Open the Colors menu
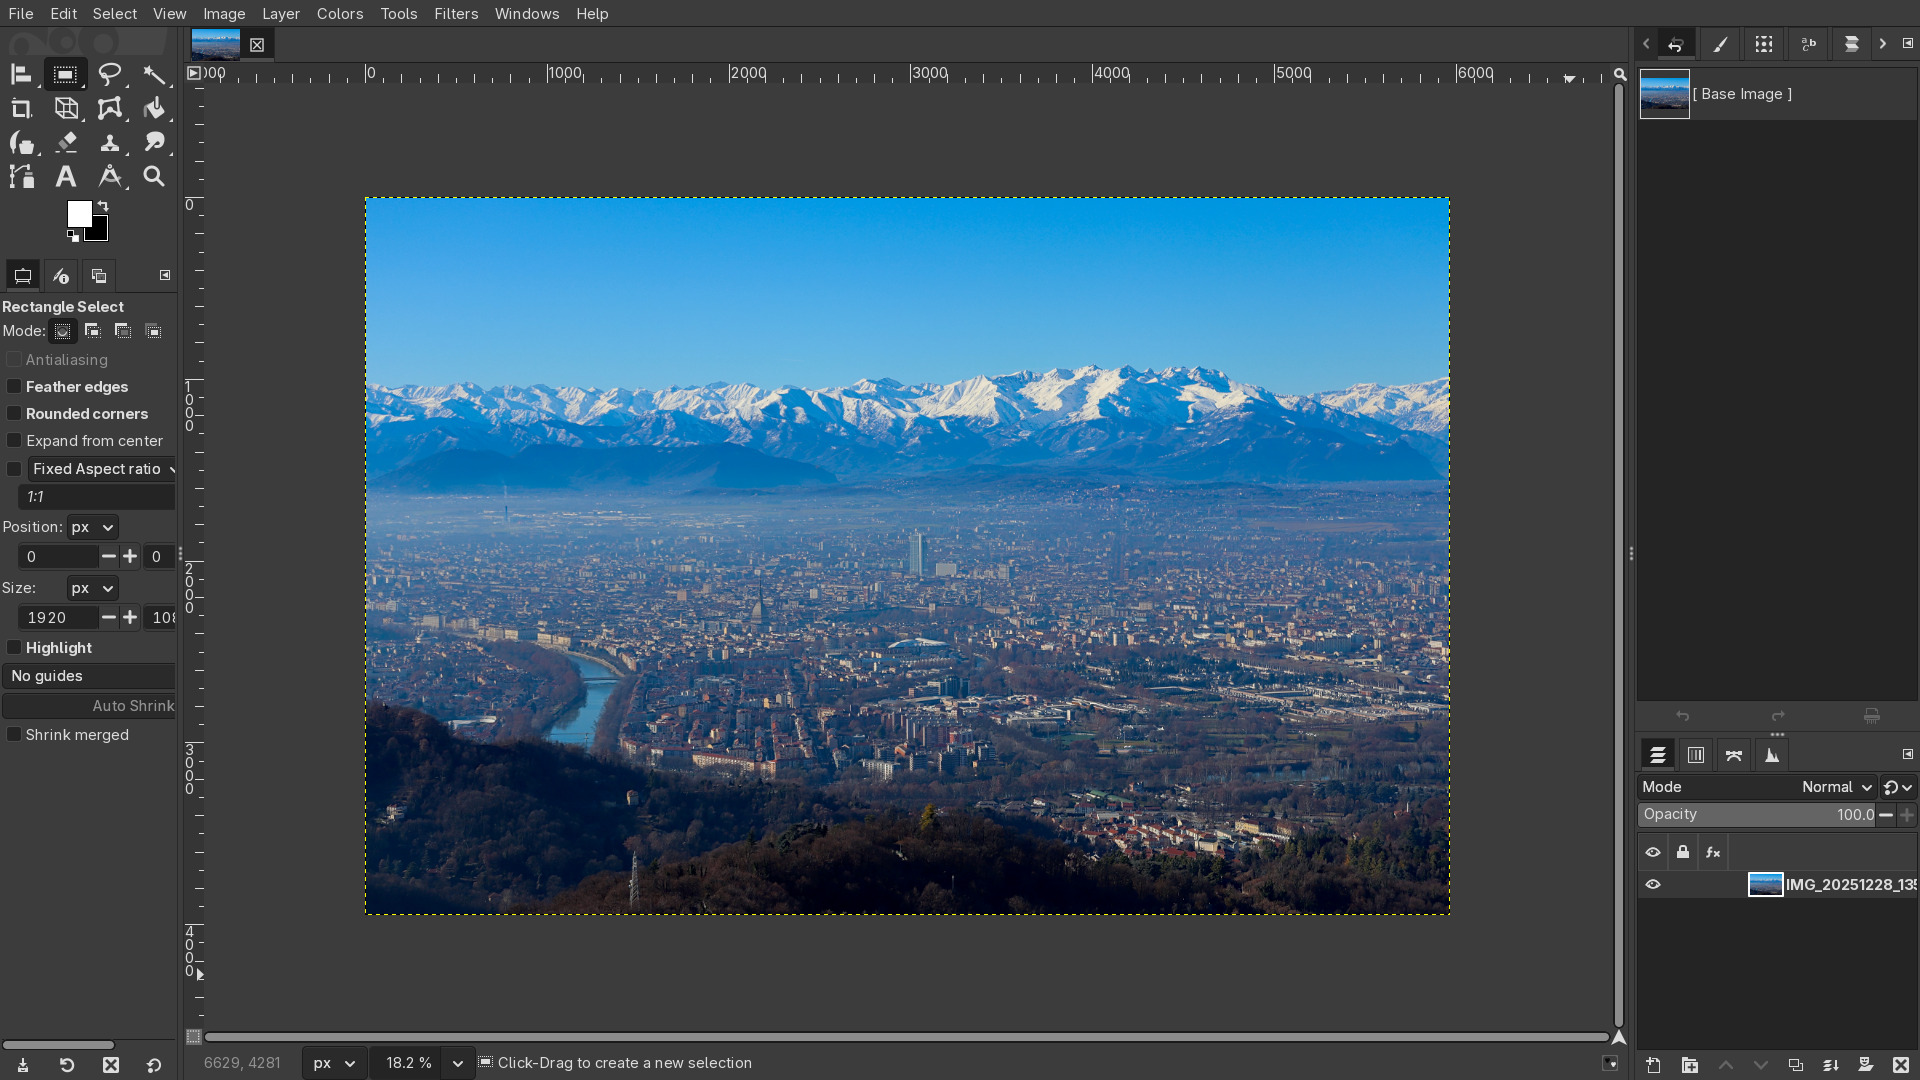Viewport: 1920px width, 1080px height. [x=340, y=14]
